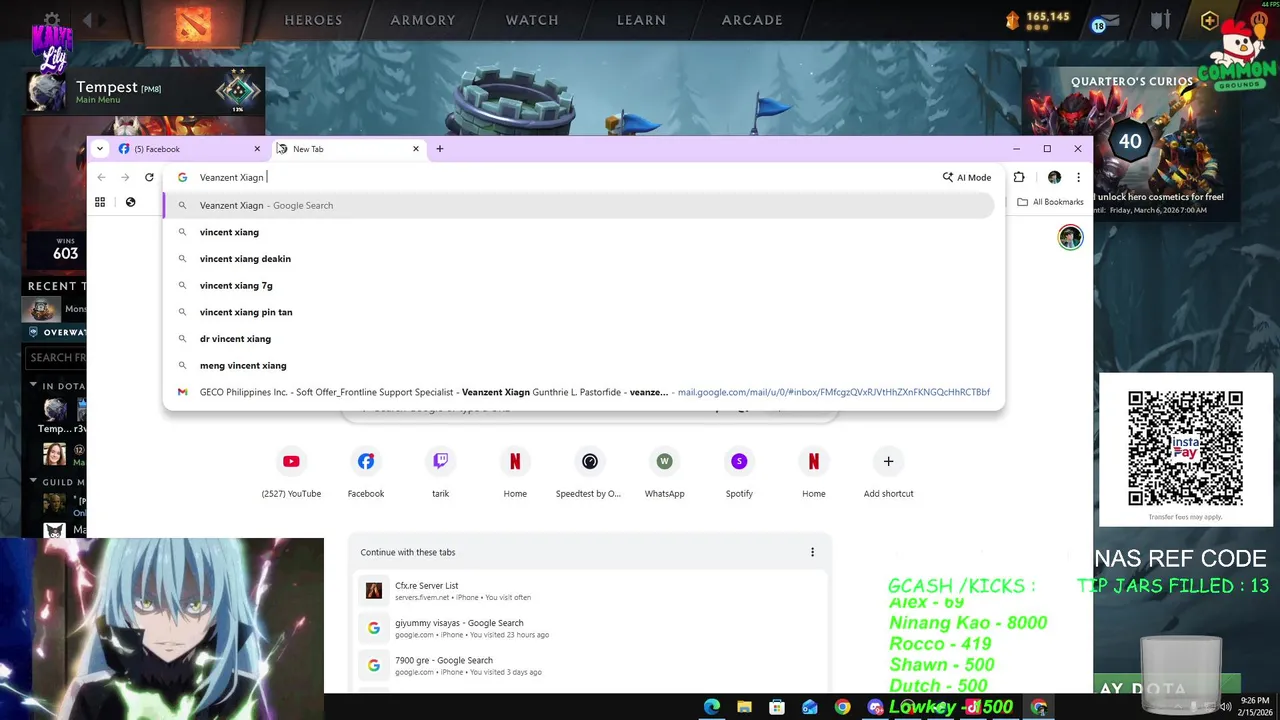Image resolution: width=1280 pixels, height=720 pixels.
Task: Open 'Continue with these tabs' options menu
Action: click(x=812, y=552)
